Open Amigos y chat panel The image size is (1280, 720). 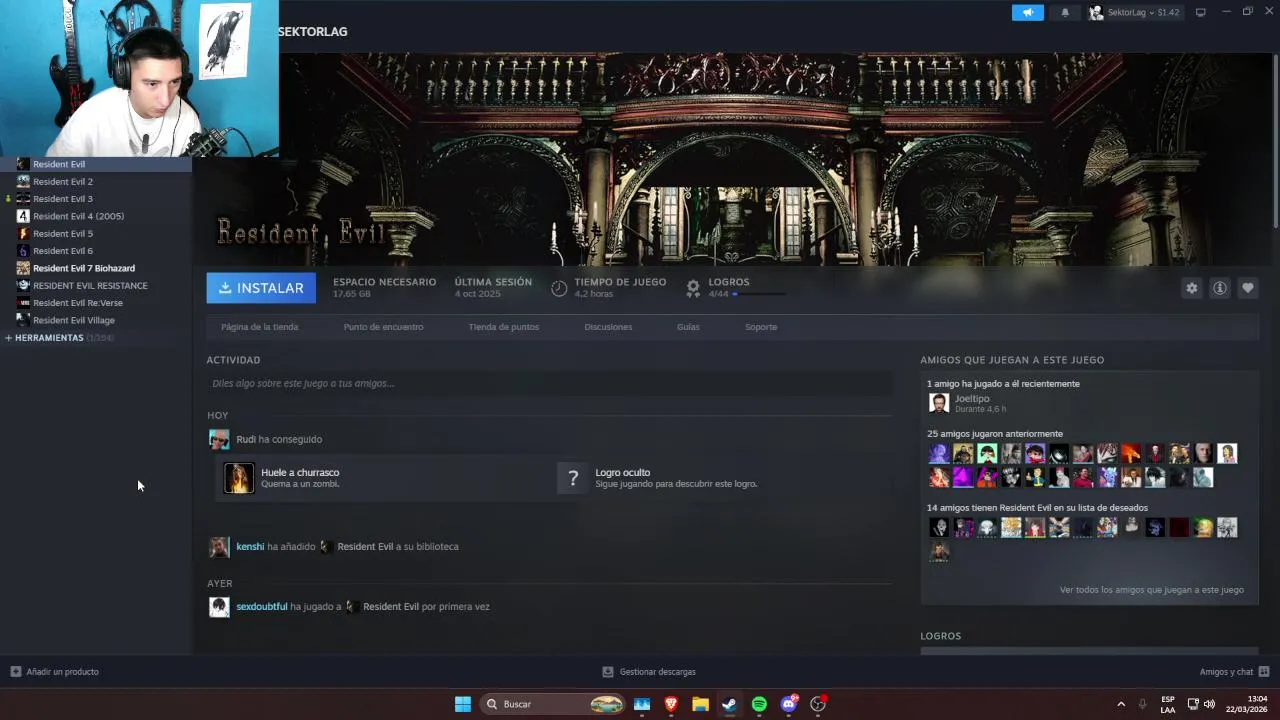point(1234,672)
